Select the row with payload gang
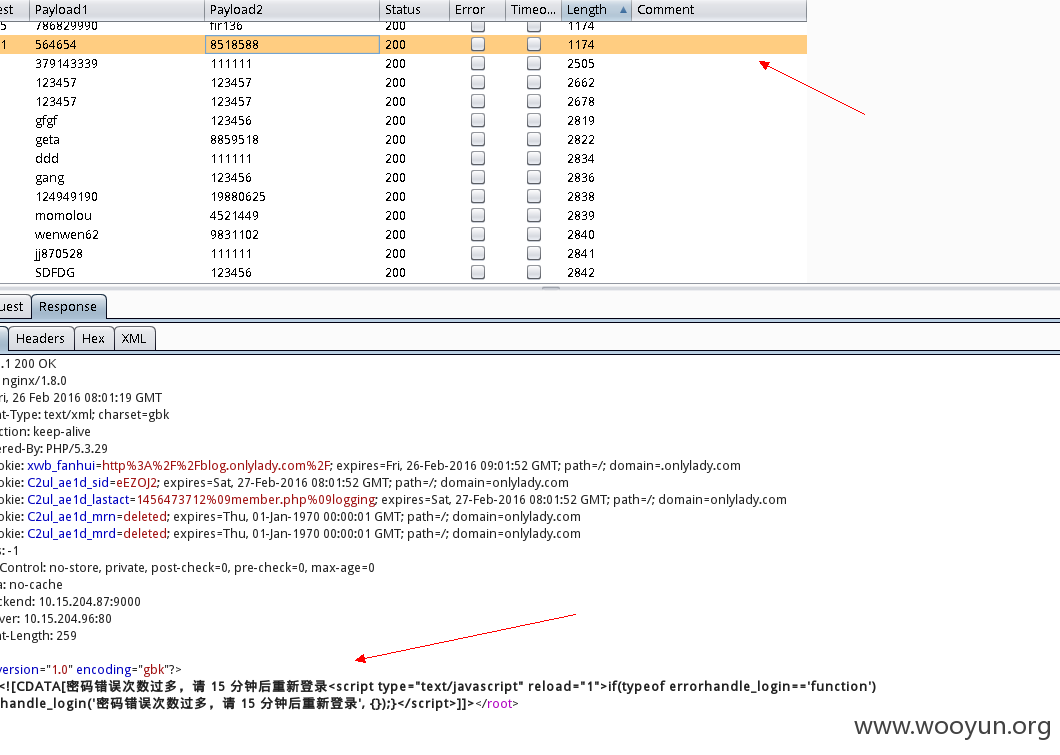 pyautogui.click(x=403, y=177)
